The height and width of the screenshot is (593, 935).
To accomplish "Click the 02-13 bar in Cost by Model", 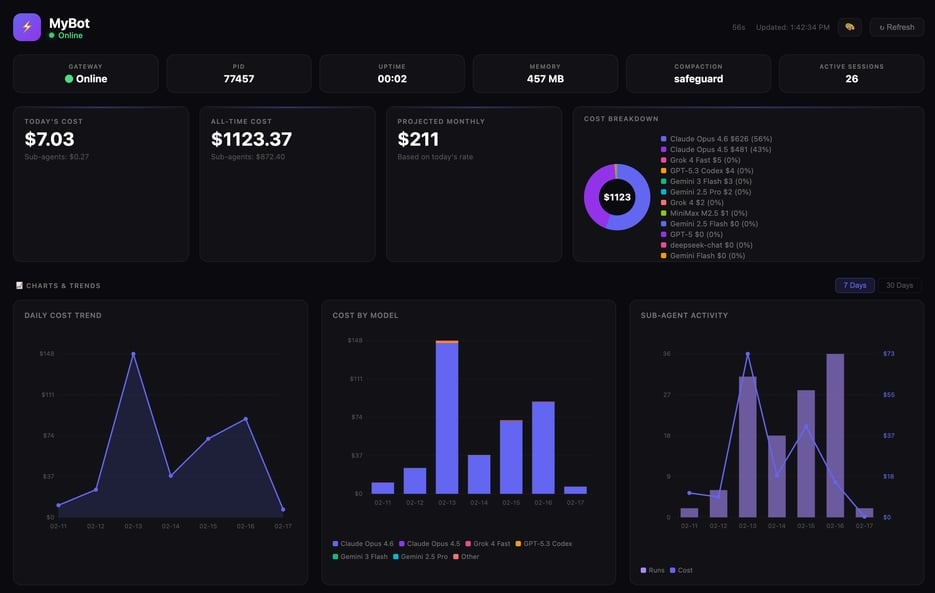I will click(x=447, y=417).
